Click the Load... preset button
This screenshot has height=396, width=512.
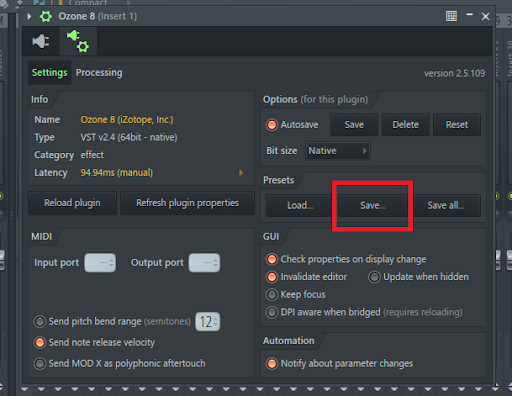(300, 205)
